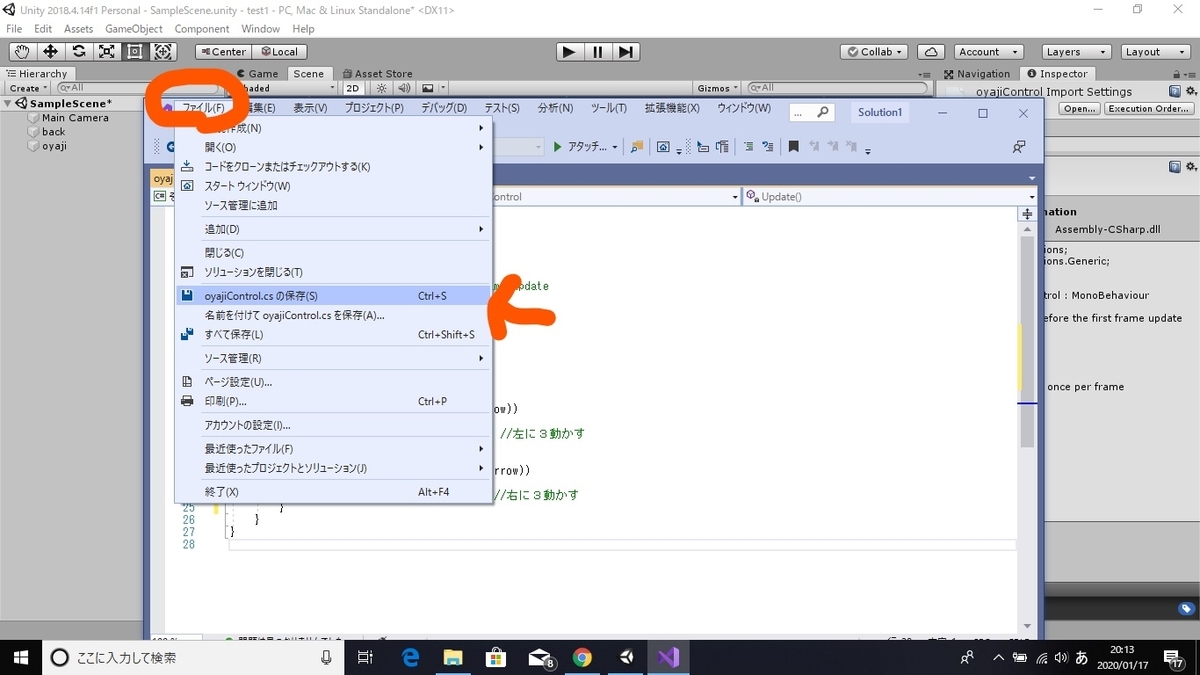Select Unity's combined Transform tool

click(x=163, y=51)
